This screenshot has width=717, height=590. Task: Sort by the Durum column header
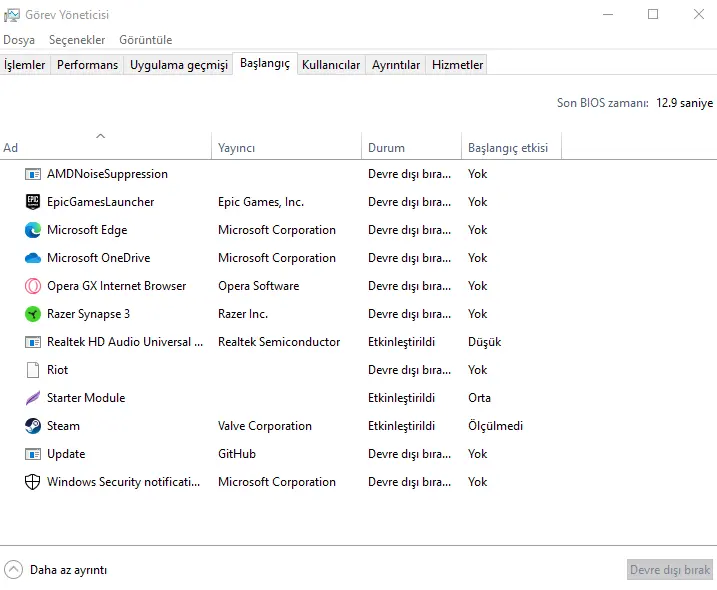tap(411, 148)
